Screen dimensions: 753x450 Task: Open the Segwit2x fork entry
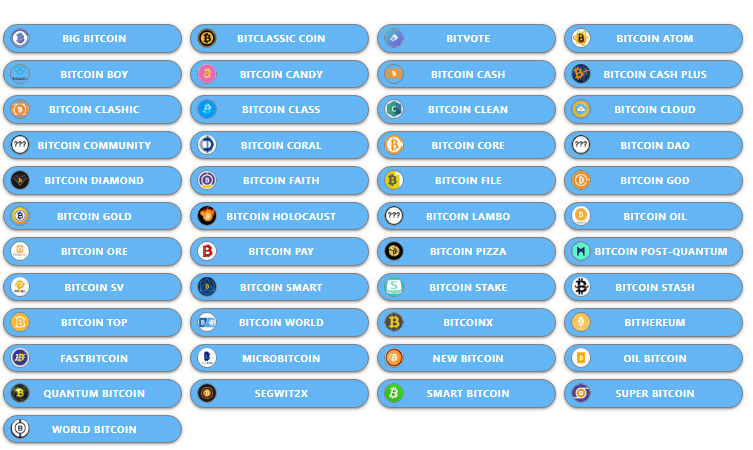coord(279,394)
